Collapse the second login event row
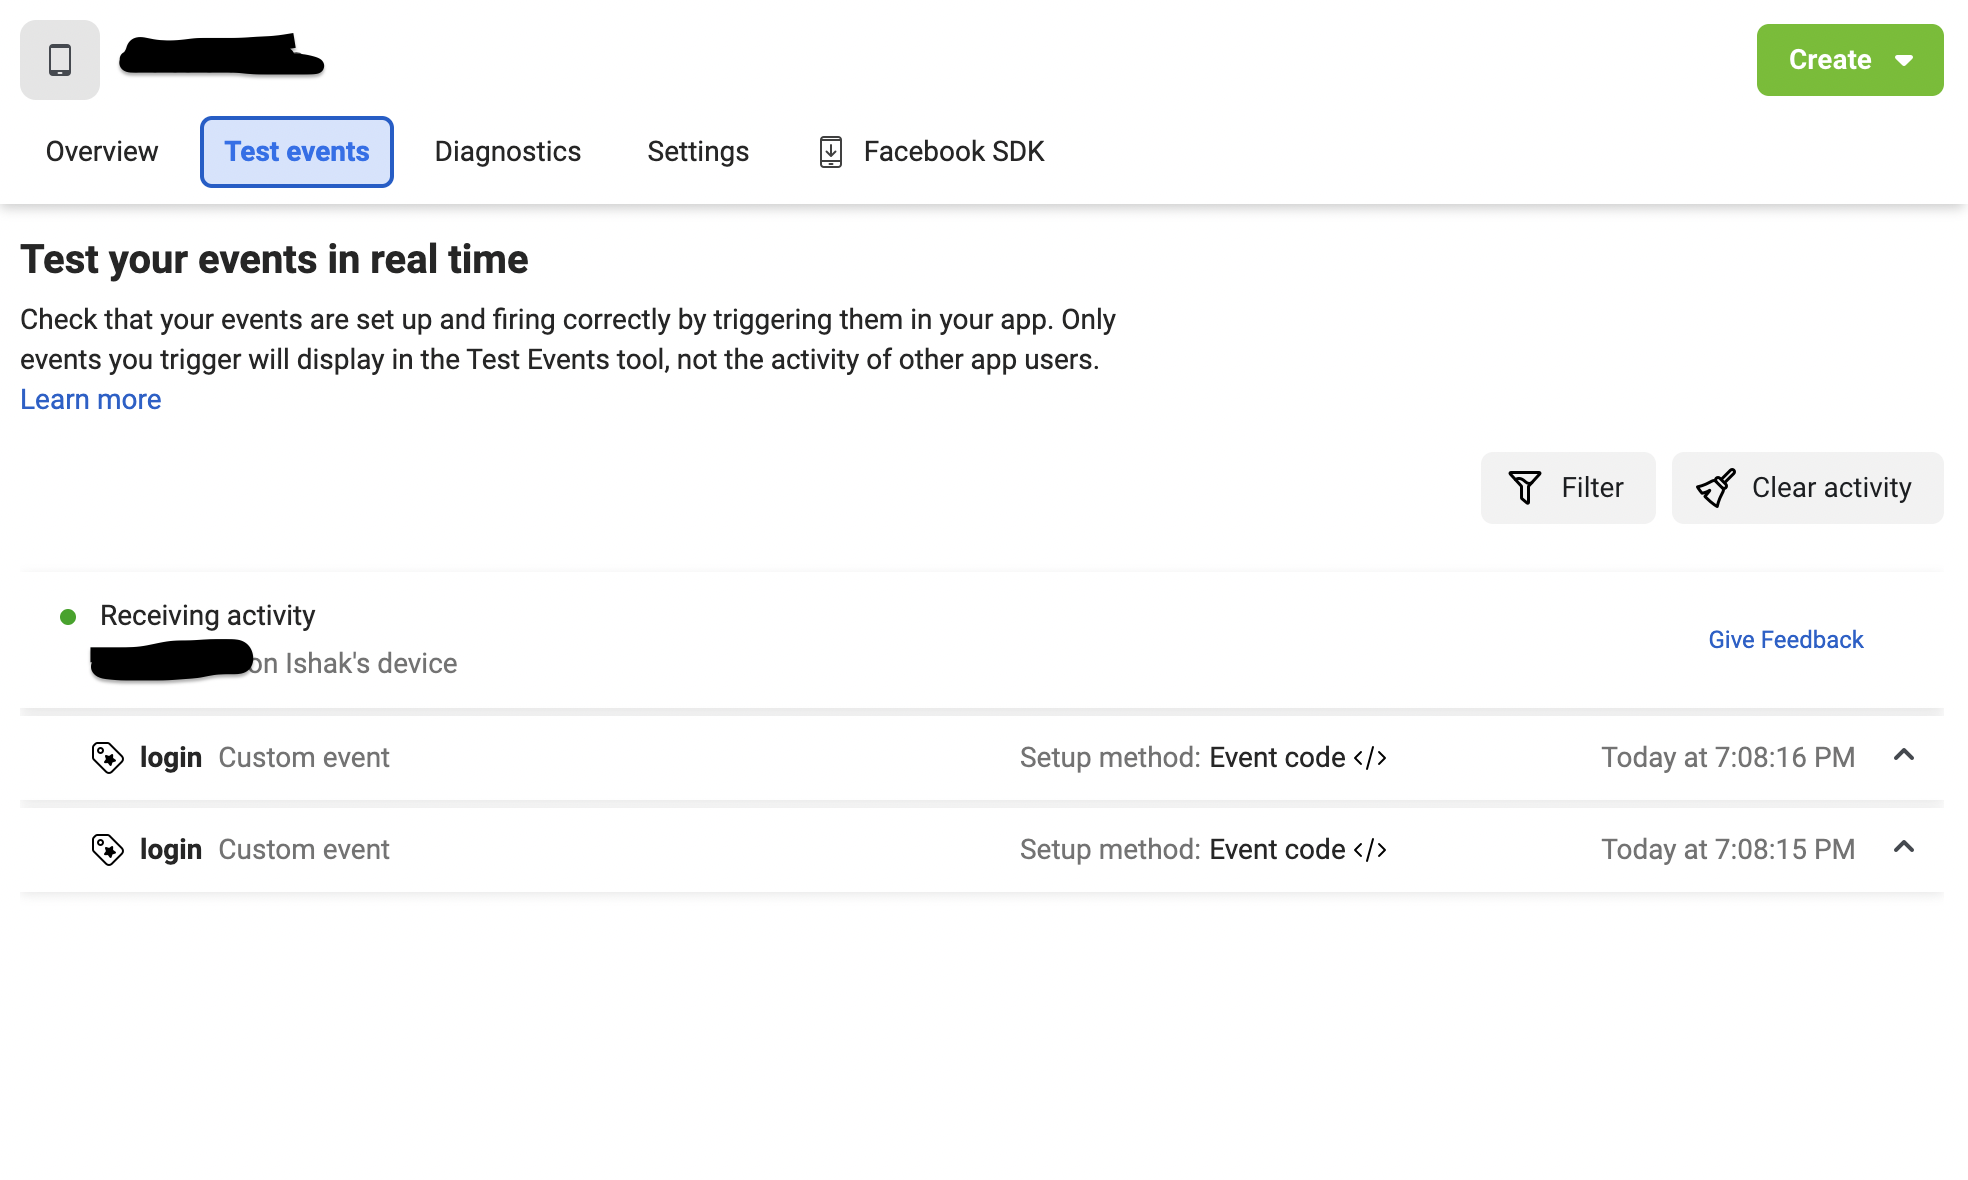Viewport: 1968px width, 1180px height. pos(1905,849)
